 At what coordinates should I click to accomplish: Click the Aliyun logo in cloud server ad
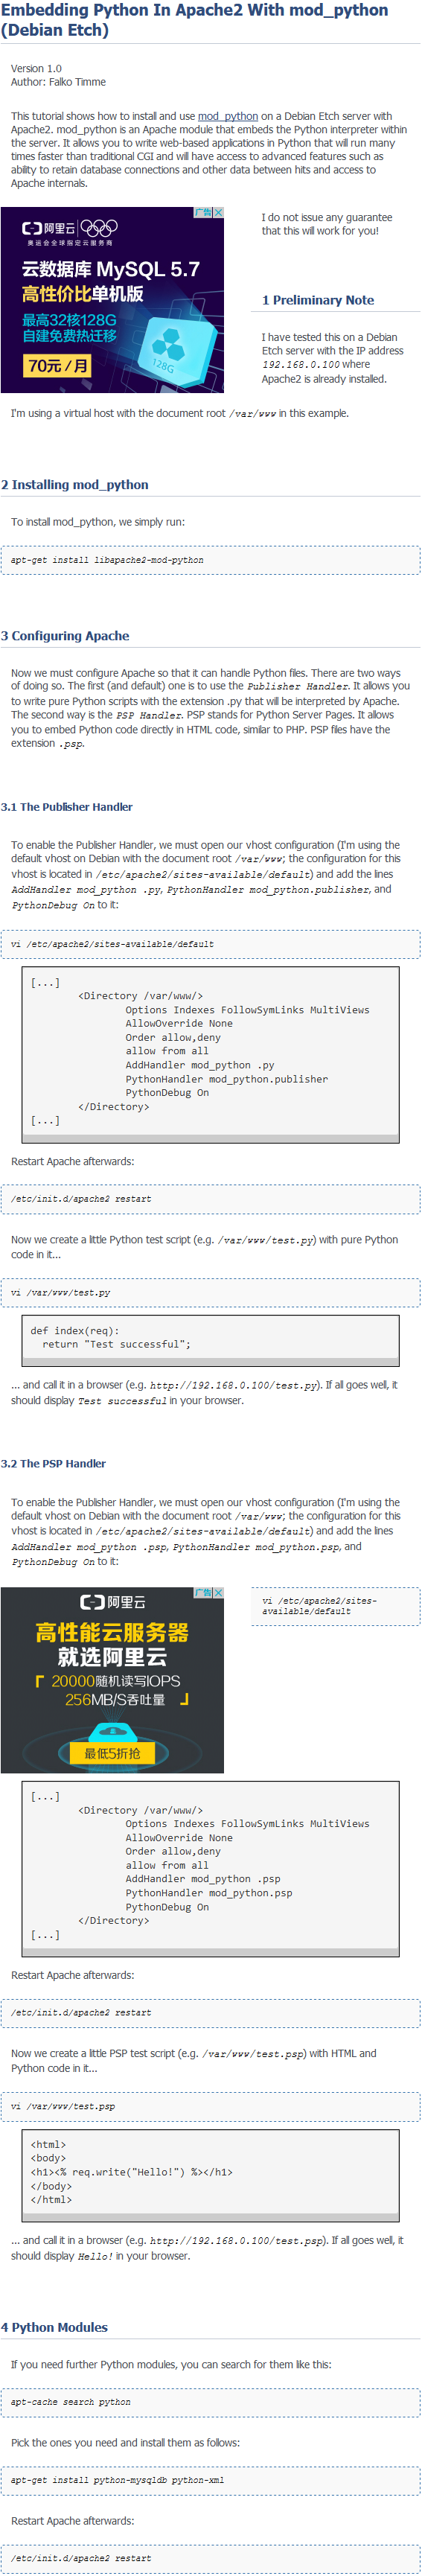[113, 1602]
